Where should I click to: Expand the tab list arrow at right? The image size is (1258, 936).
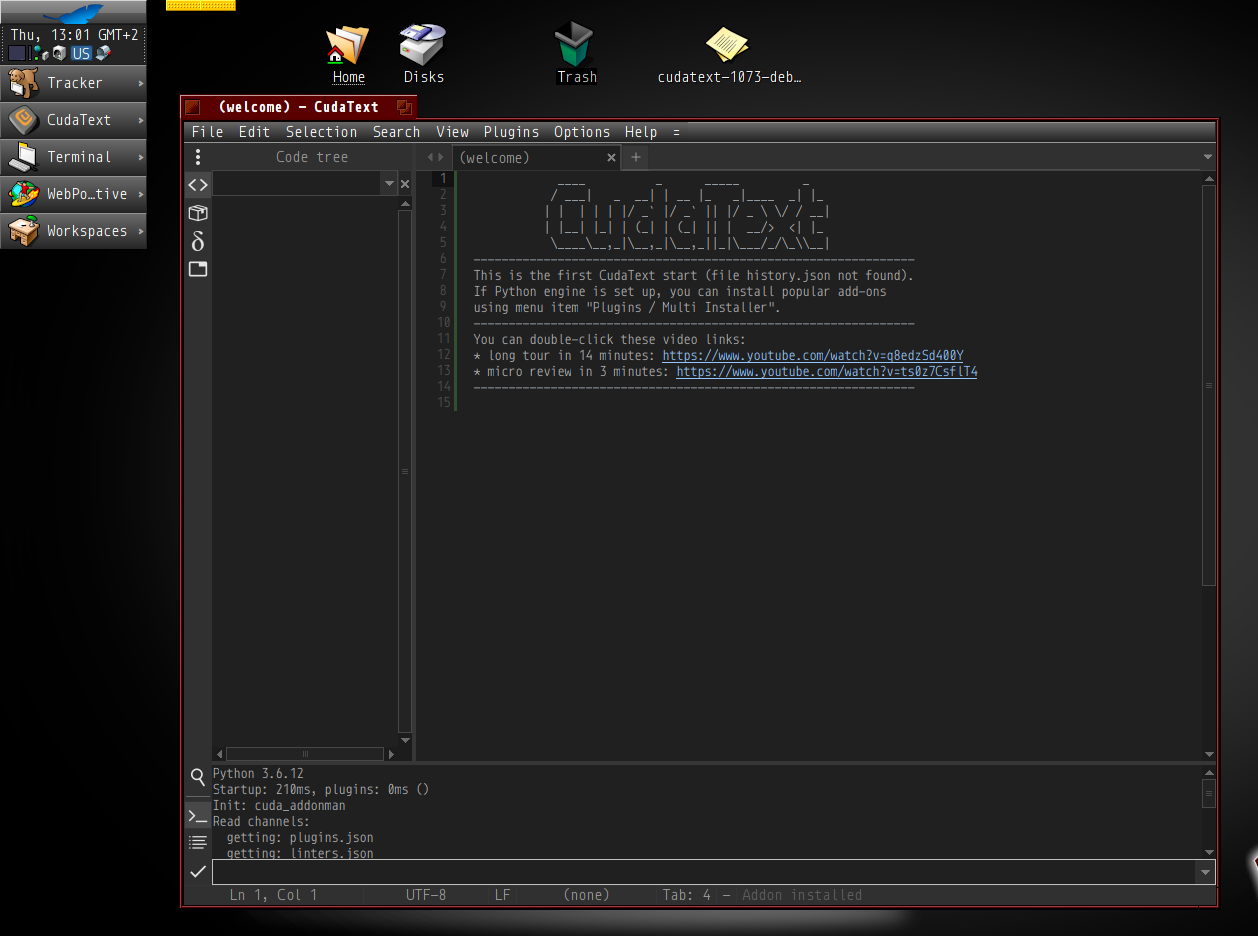(1208, 157)
